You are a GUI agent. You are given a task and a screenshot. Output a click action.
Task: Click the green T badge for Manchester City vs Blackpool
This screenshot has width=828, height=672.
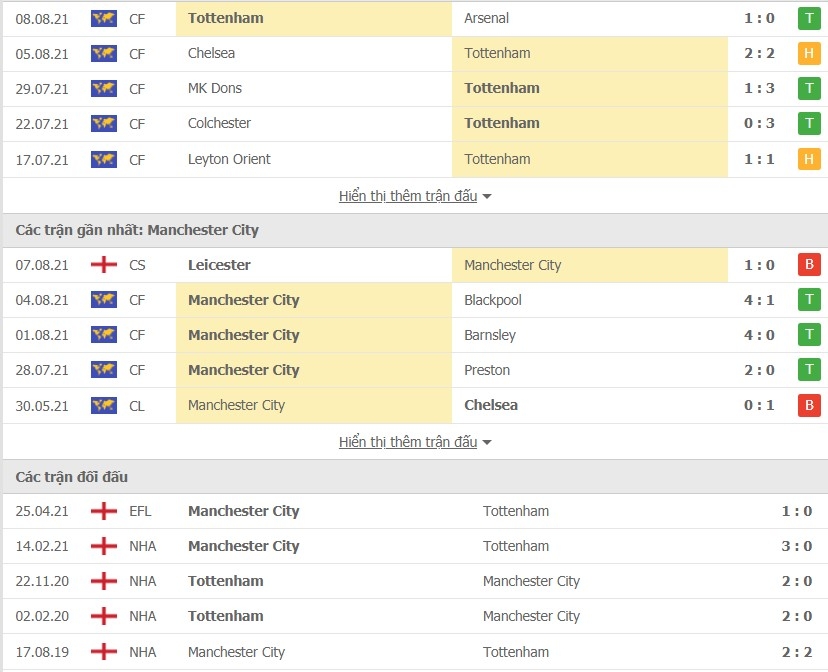[809, 300]
